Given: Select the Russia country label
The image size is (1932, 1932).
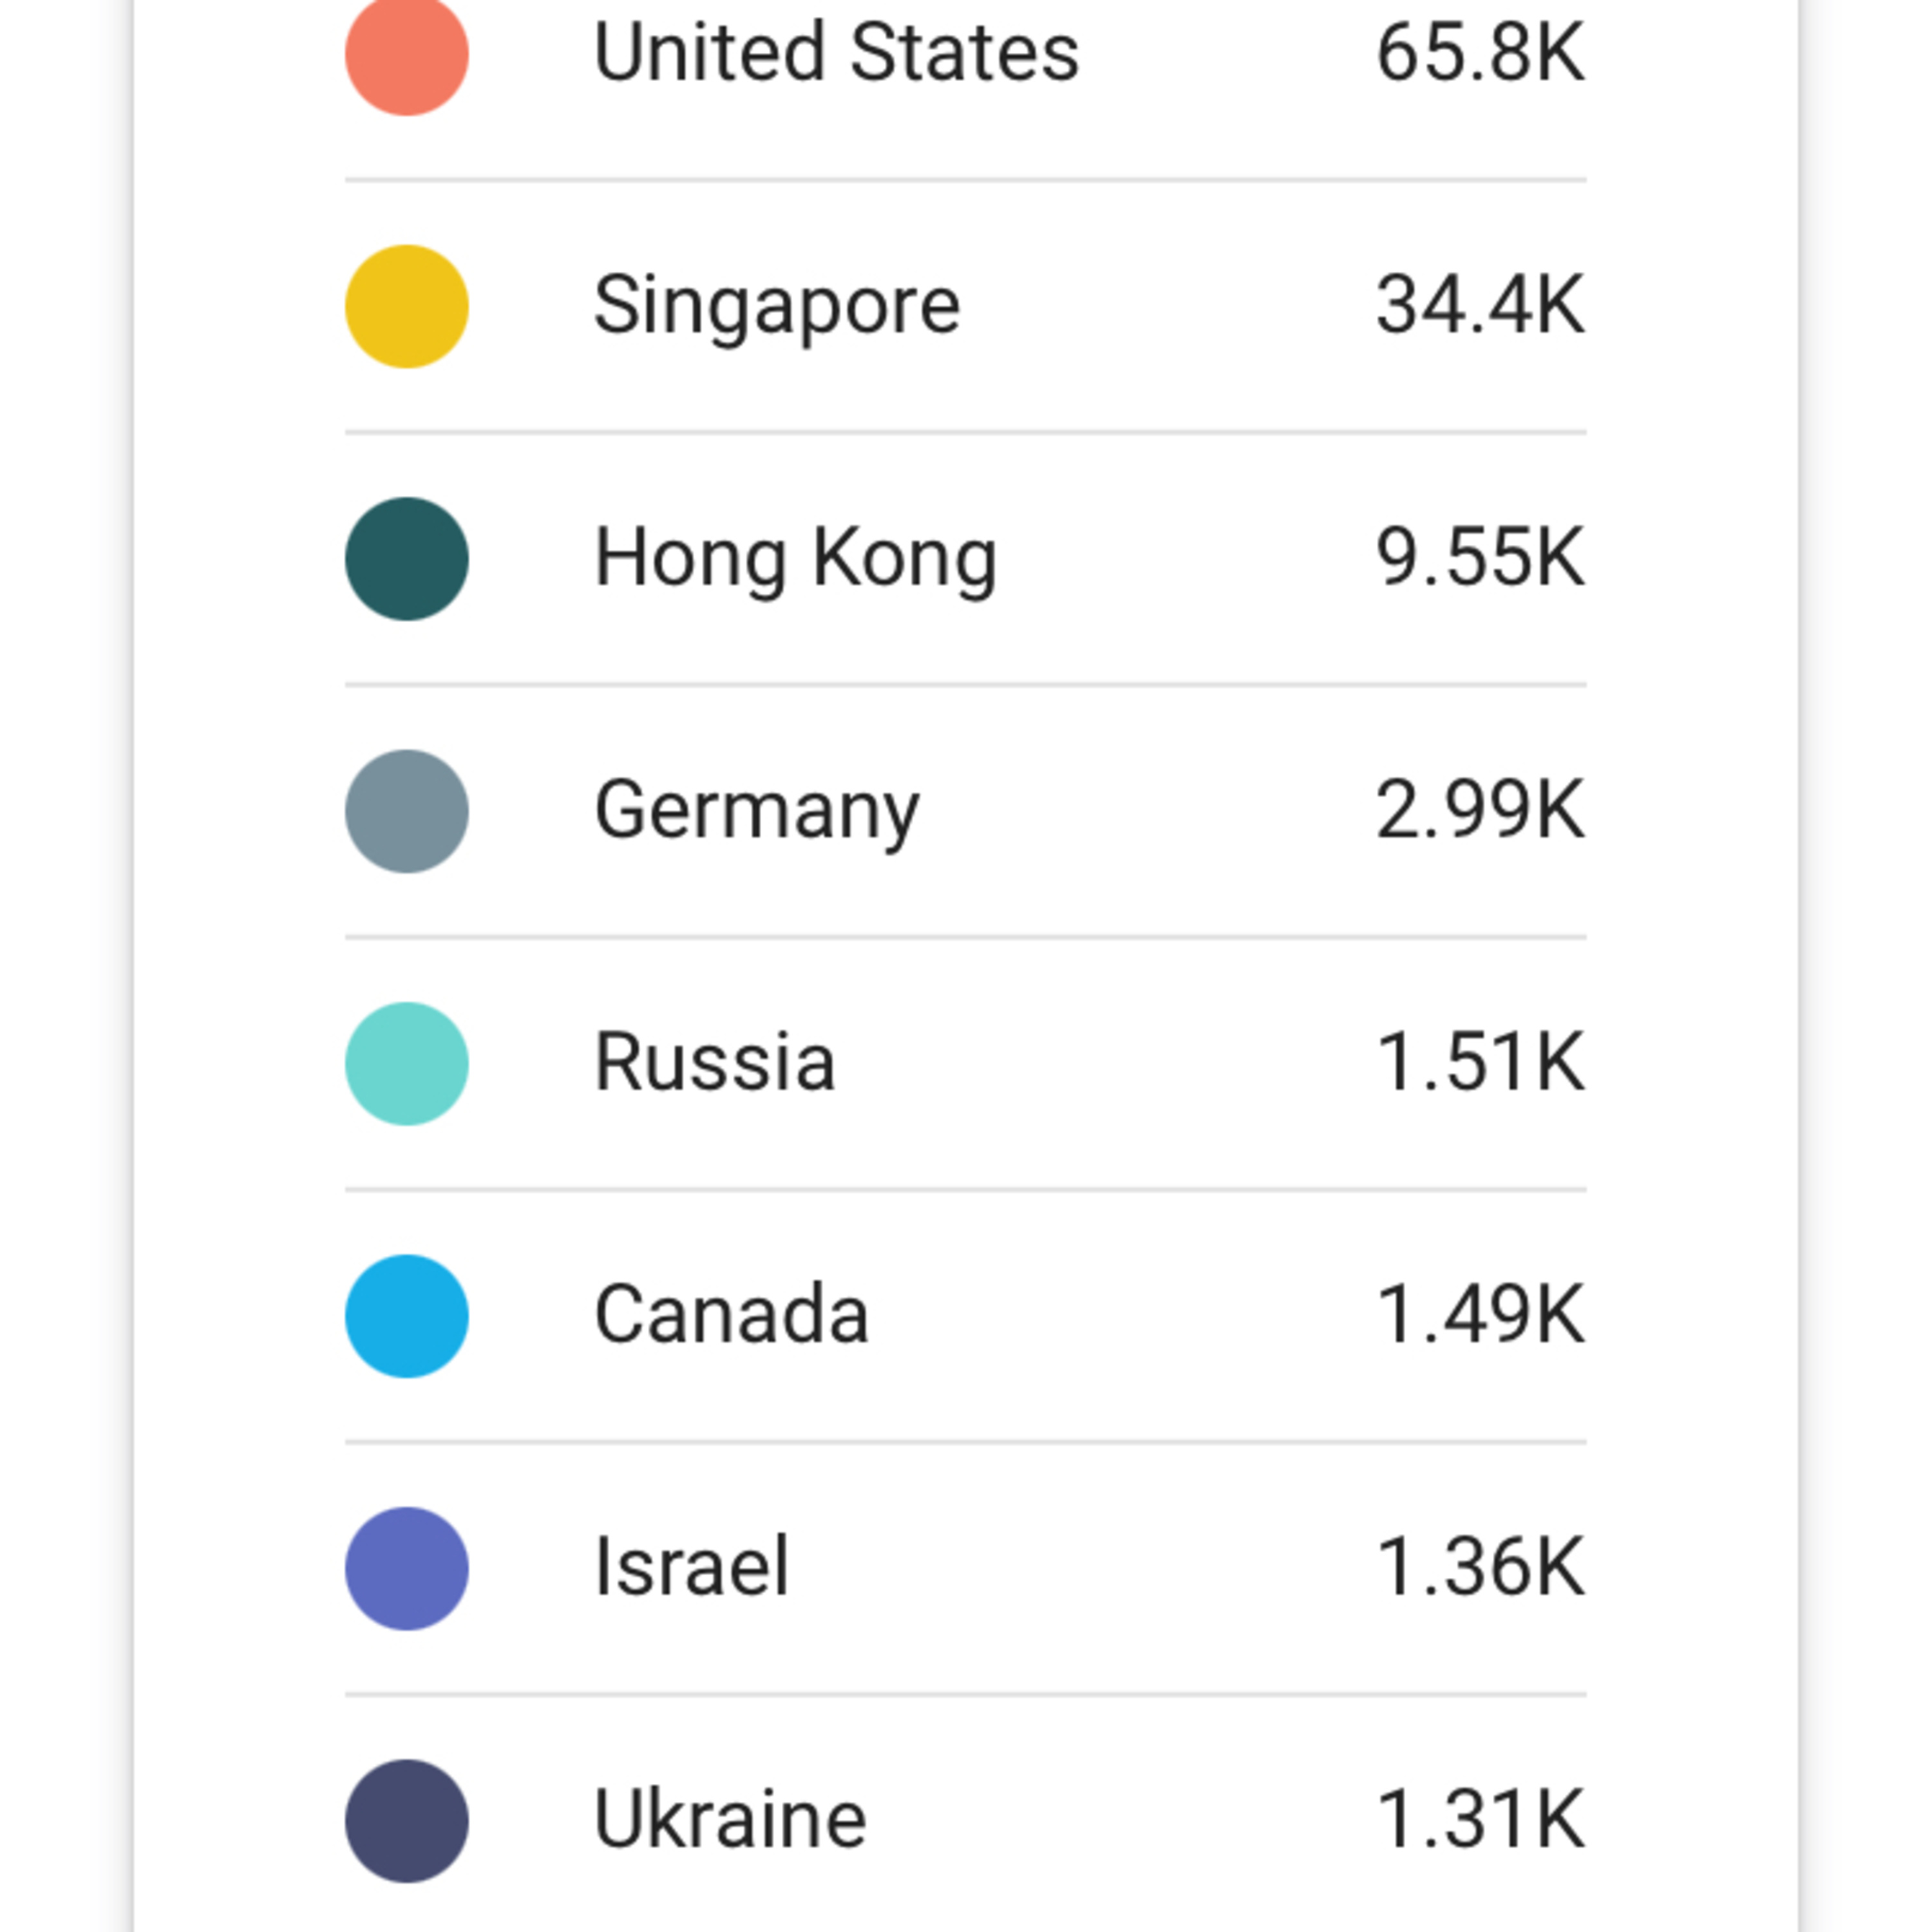Looking at the screenshot, I should coord(714,1062).
